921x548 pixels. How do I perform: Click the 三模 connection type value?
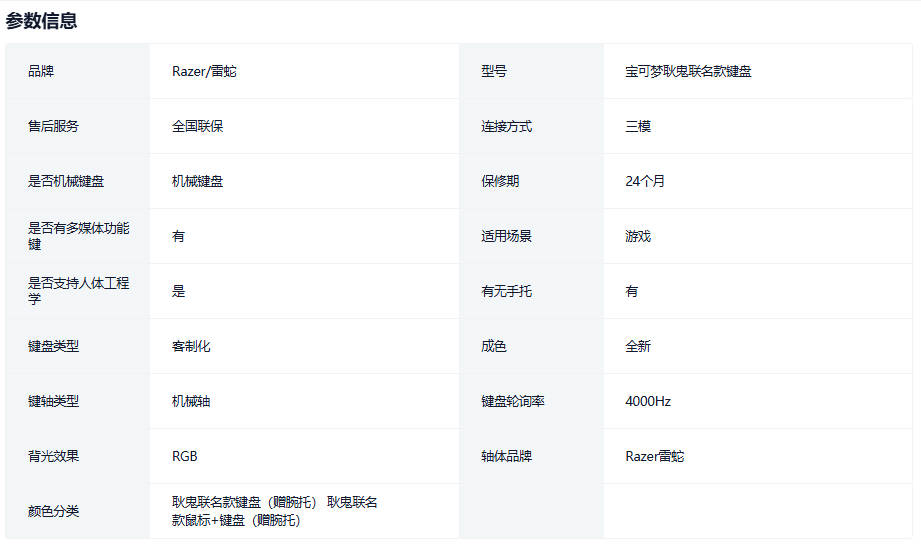pyautogui.click(x=638, y=126)
